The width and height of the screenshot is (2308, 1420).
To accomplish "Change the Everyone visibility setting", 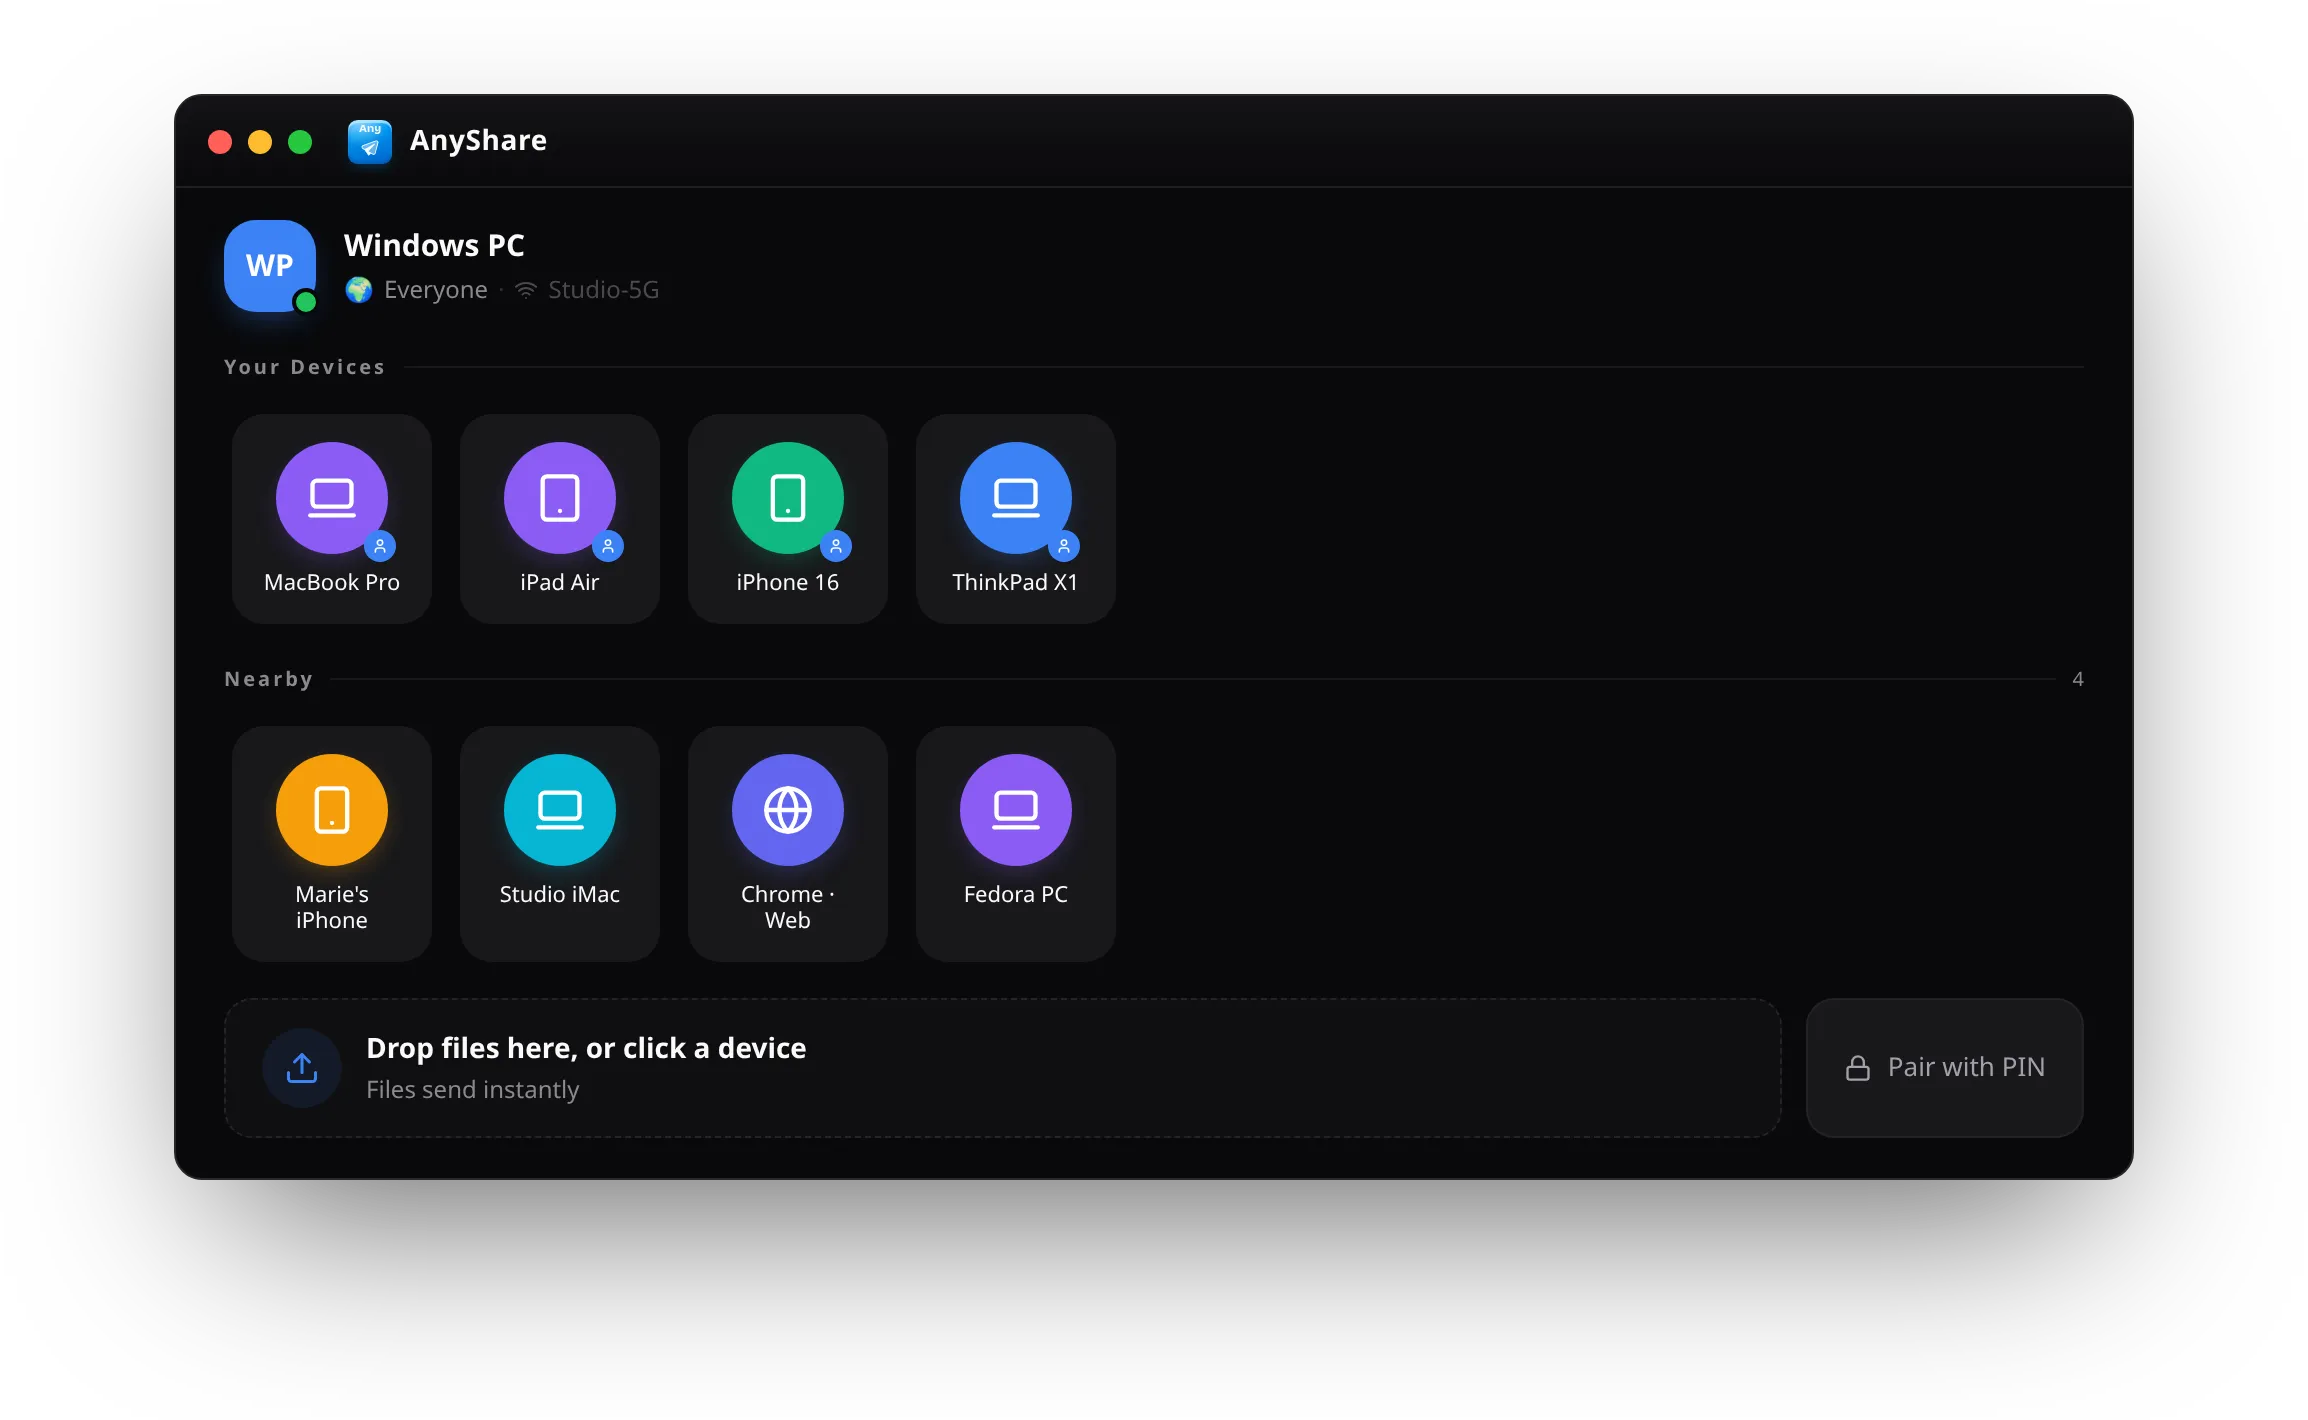I will click(436, 290).
